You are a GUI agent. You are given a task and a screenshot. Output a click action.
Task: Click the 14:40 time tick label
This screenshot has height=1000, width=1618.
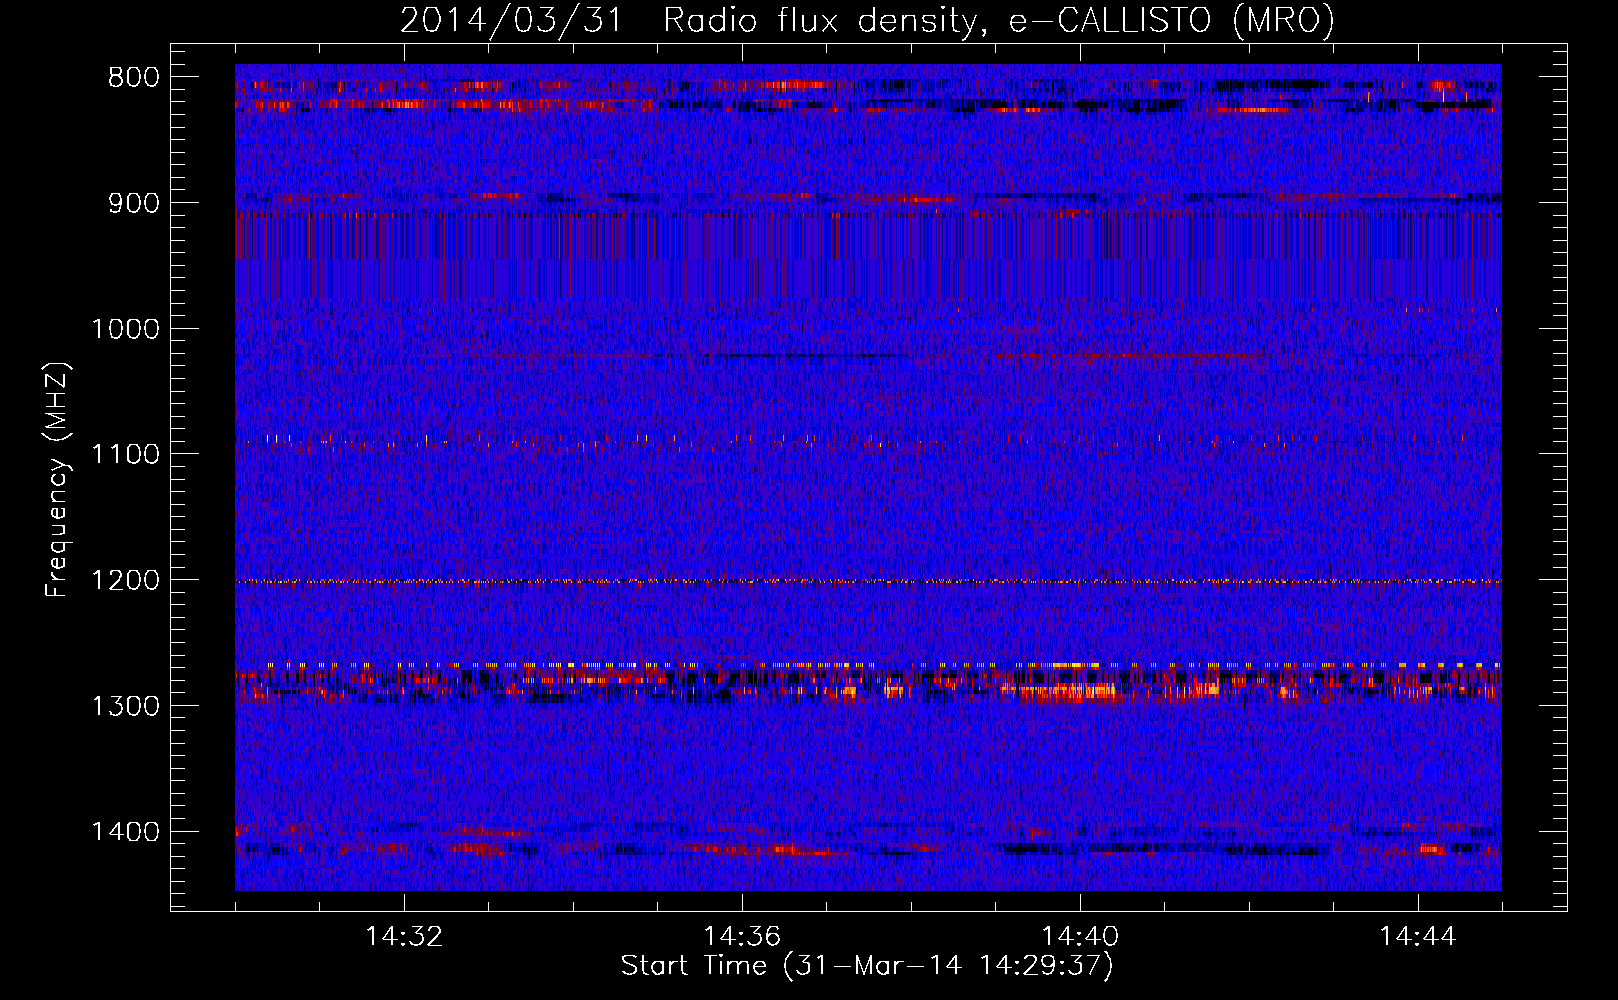point(1080,937)
